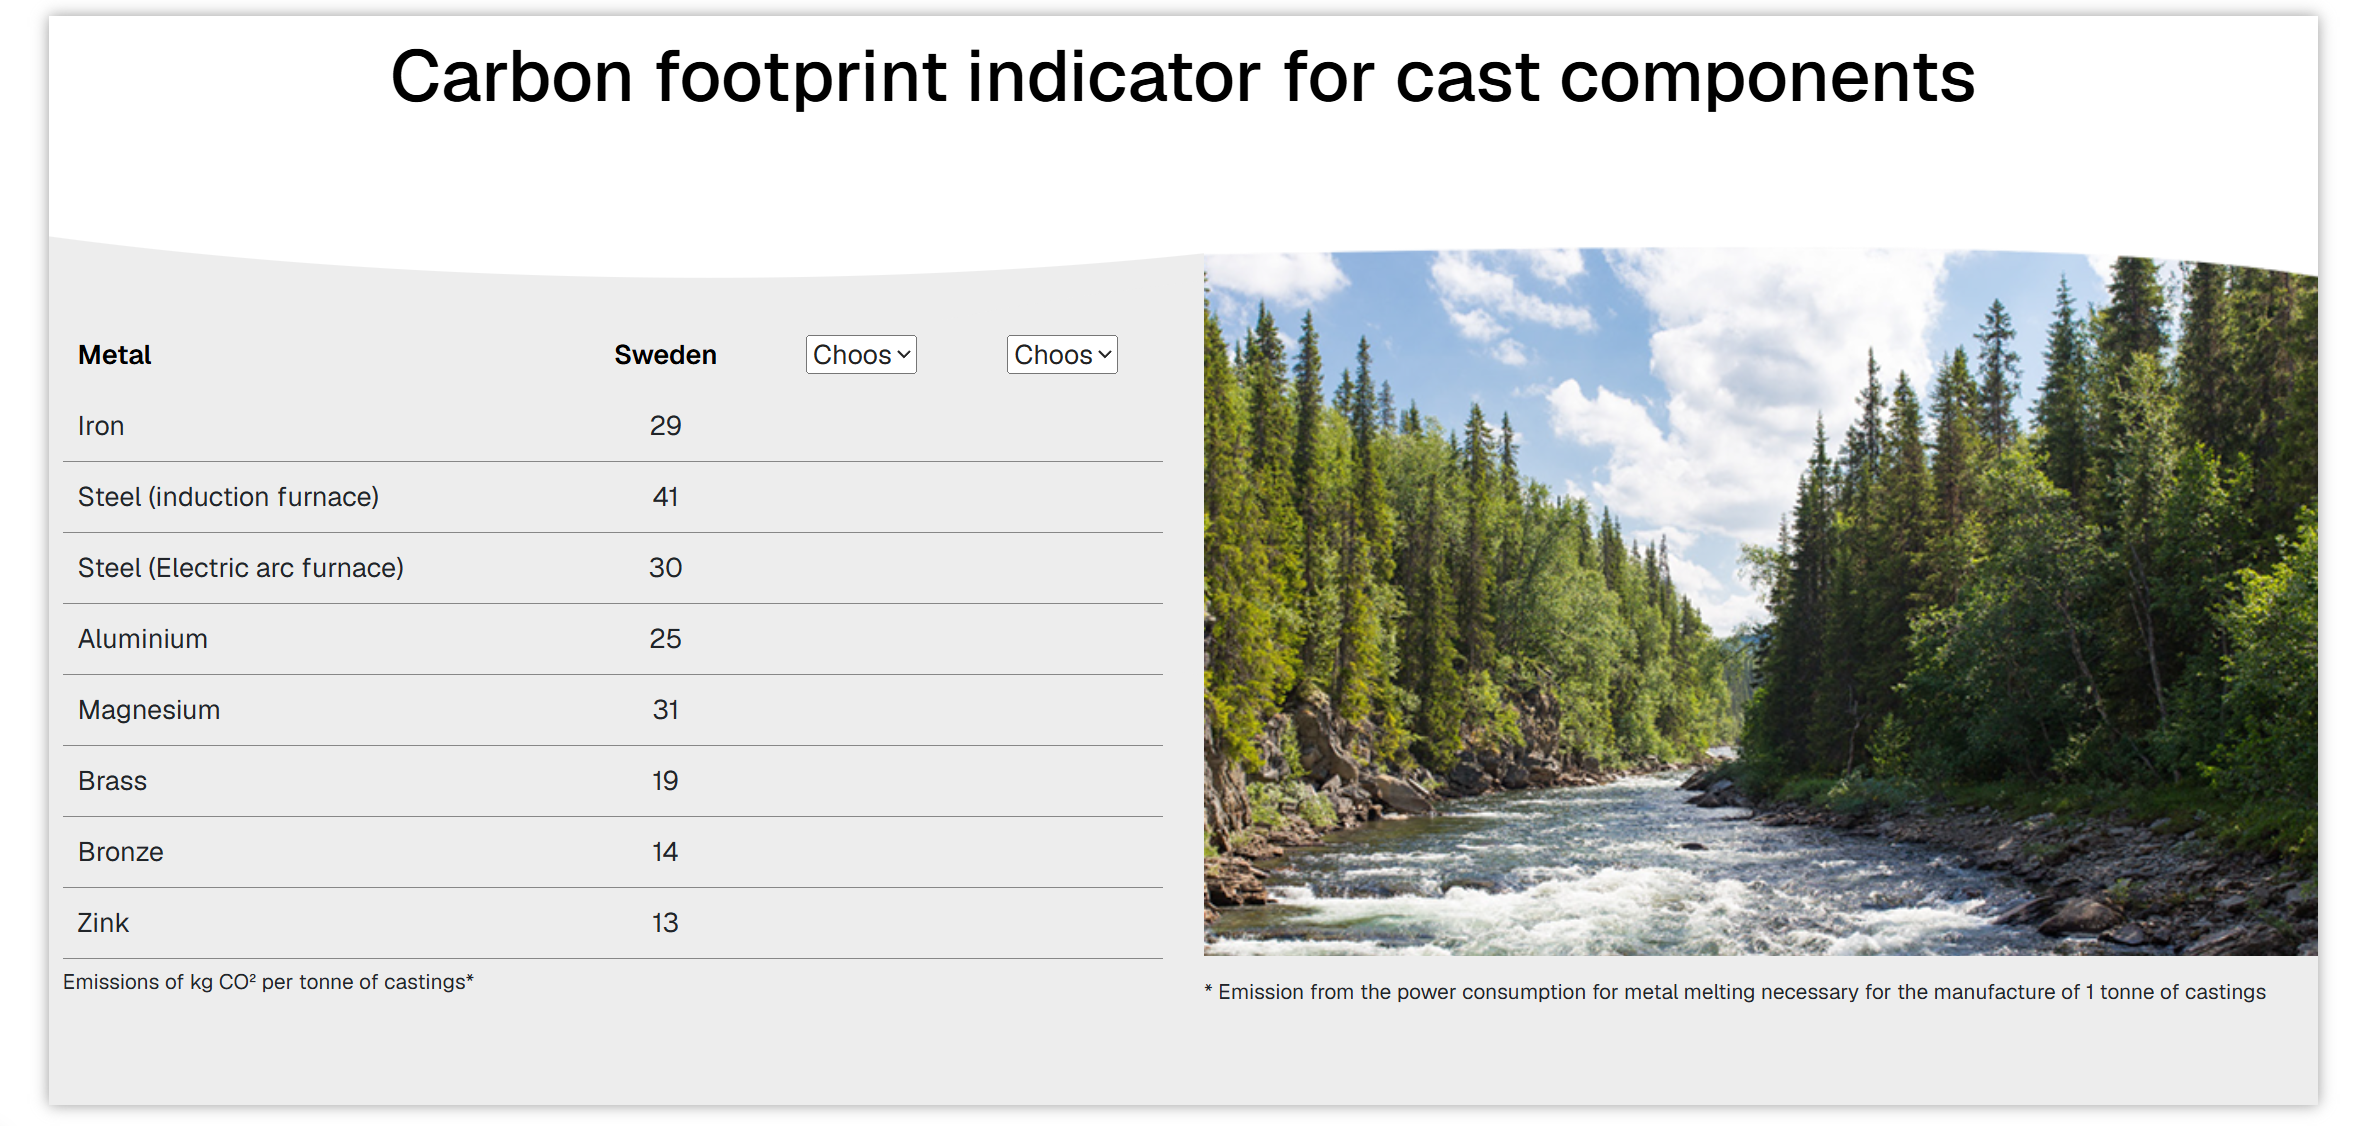Click the Sweden column header
The width and height of the screenshot is (2356, 1126).
click(665, 355)
